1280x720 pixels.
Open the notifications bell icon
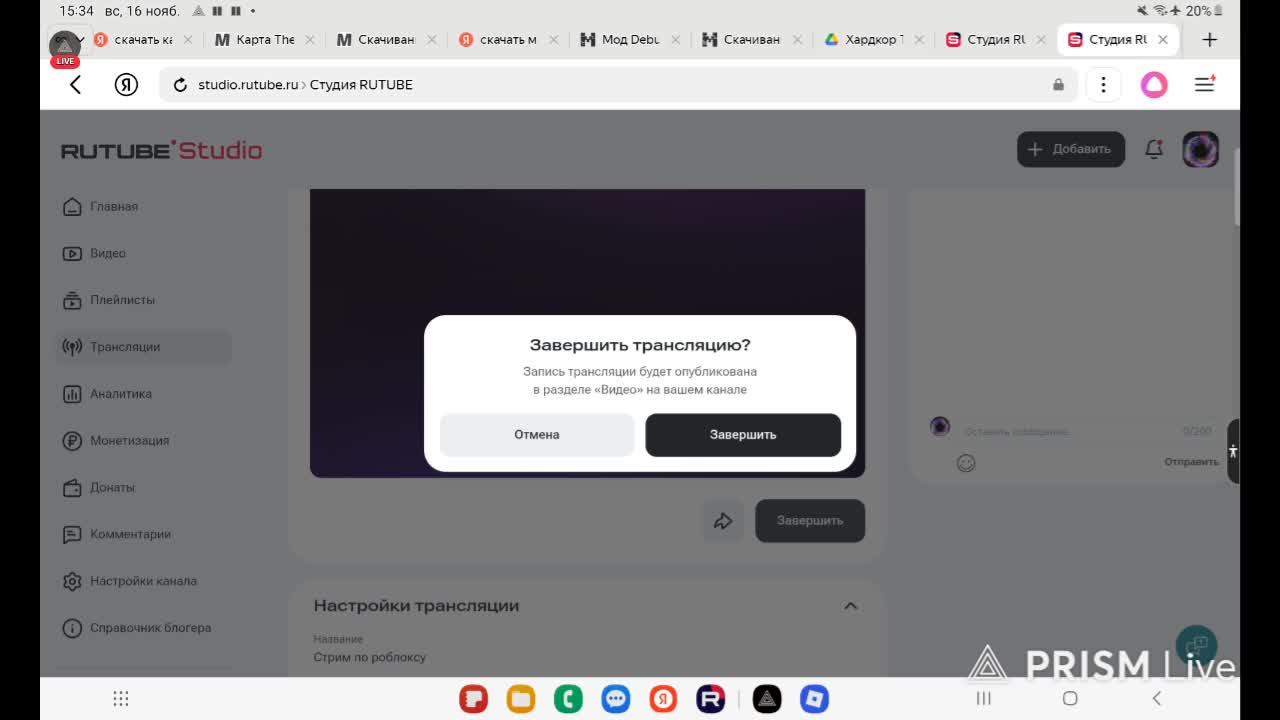(1154, 149)
